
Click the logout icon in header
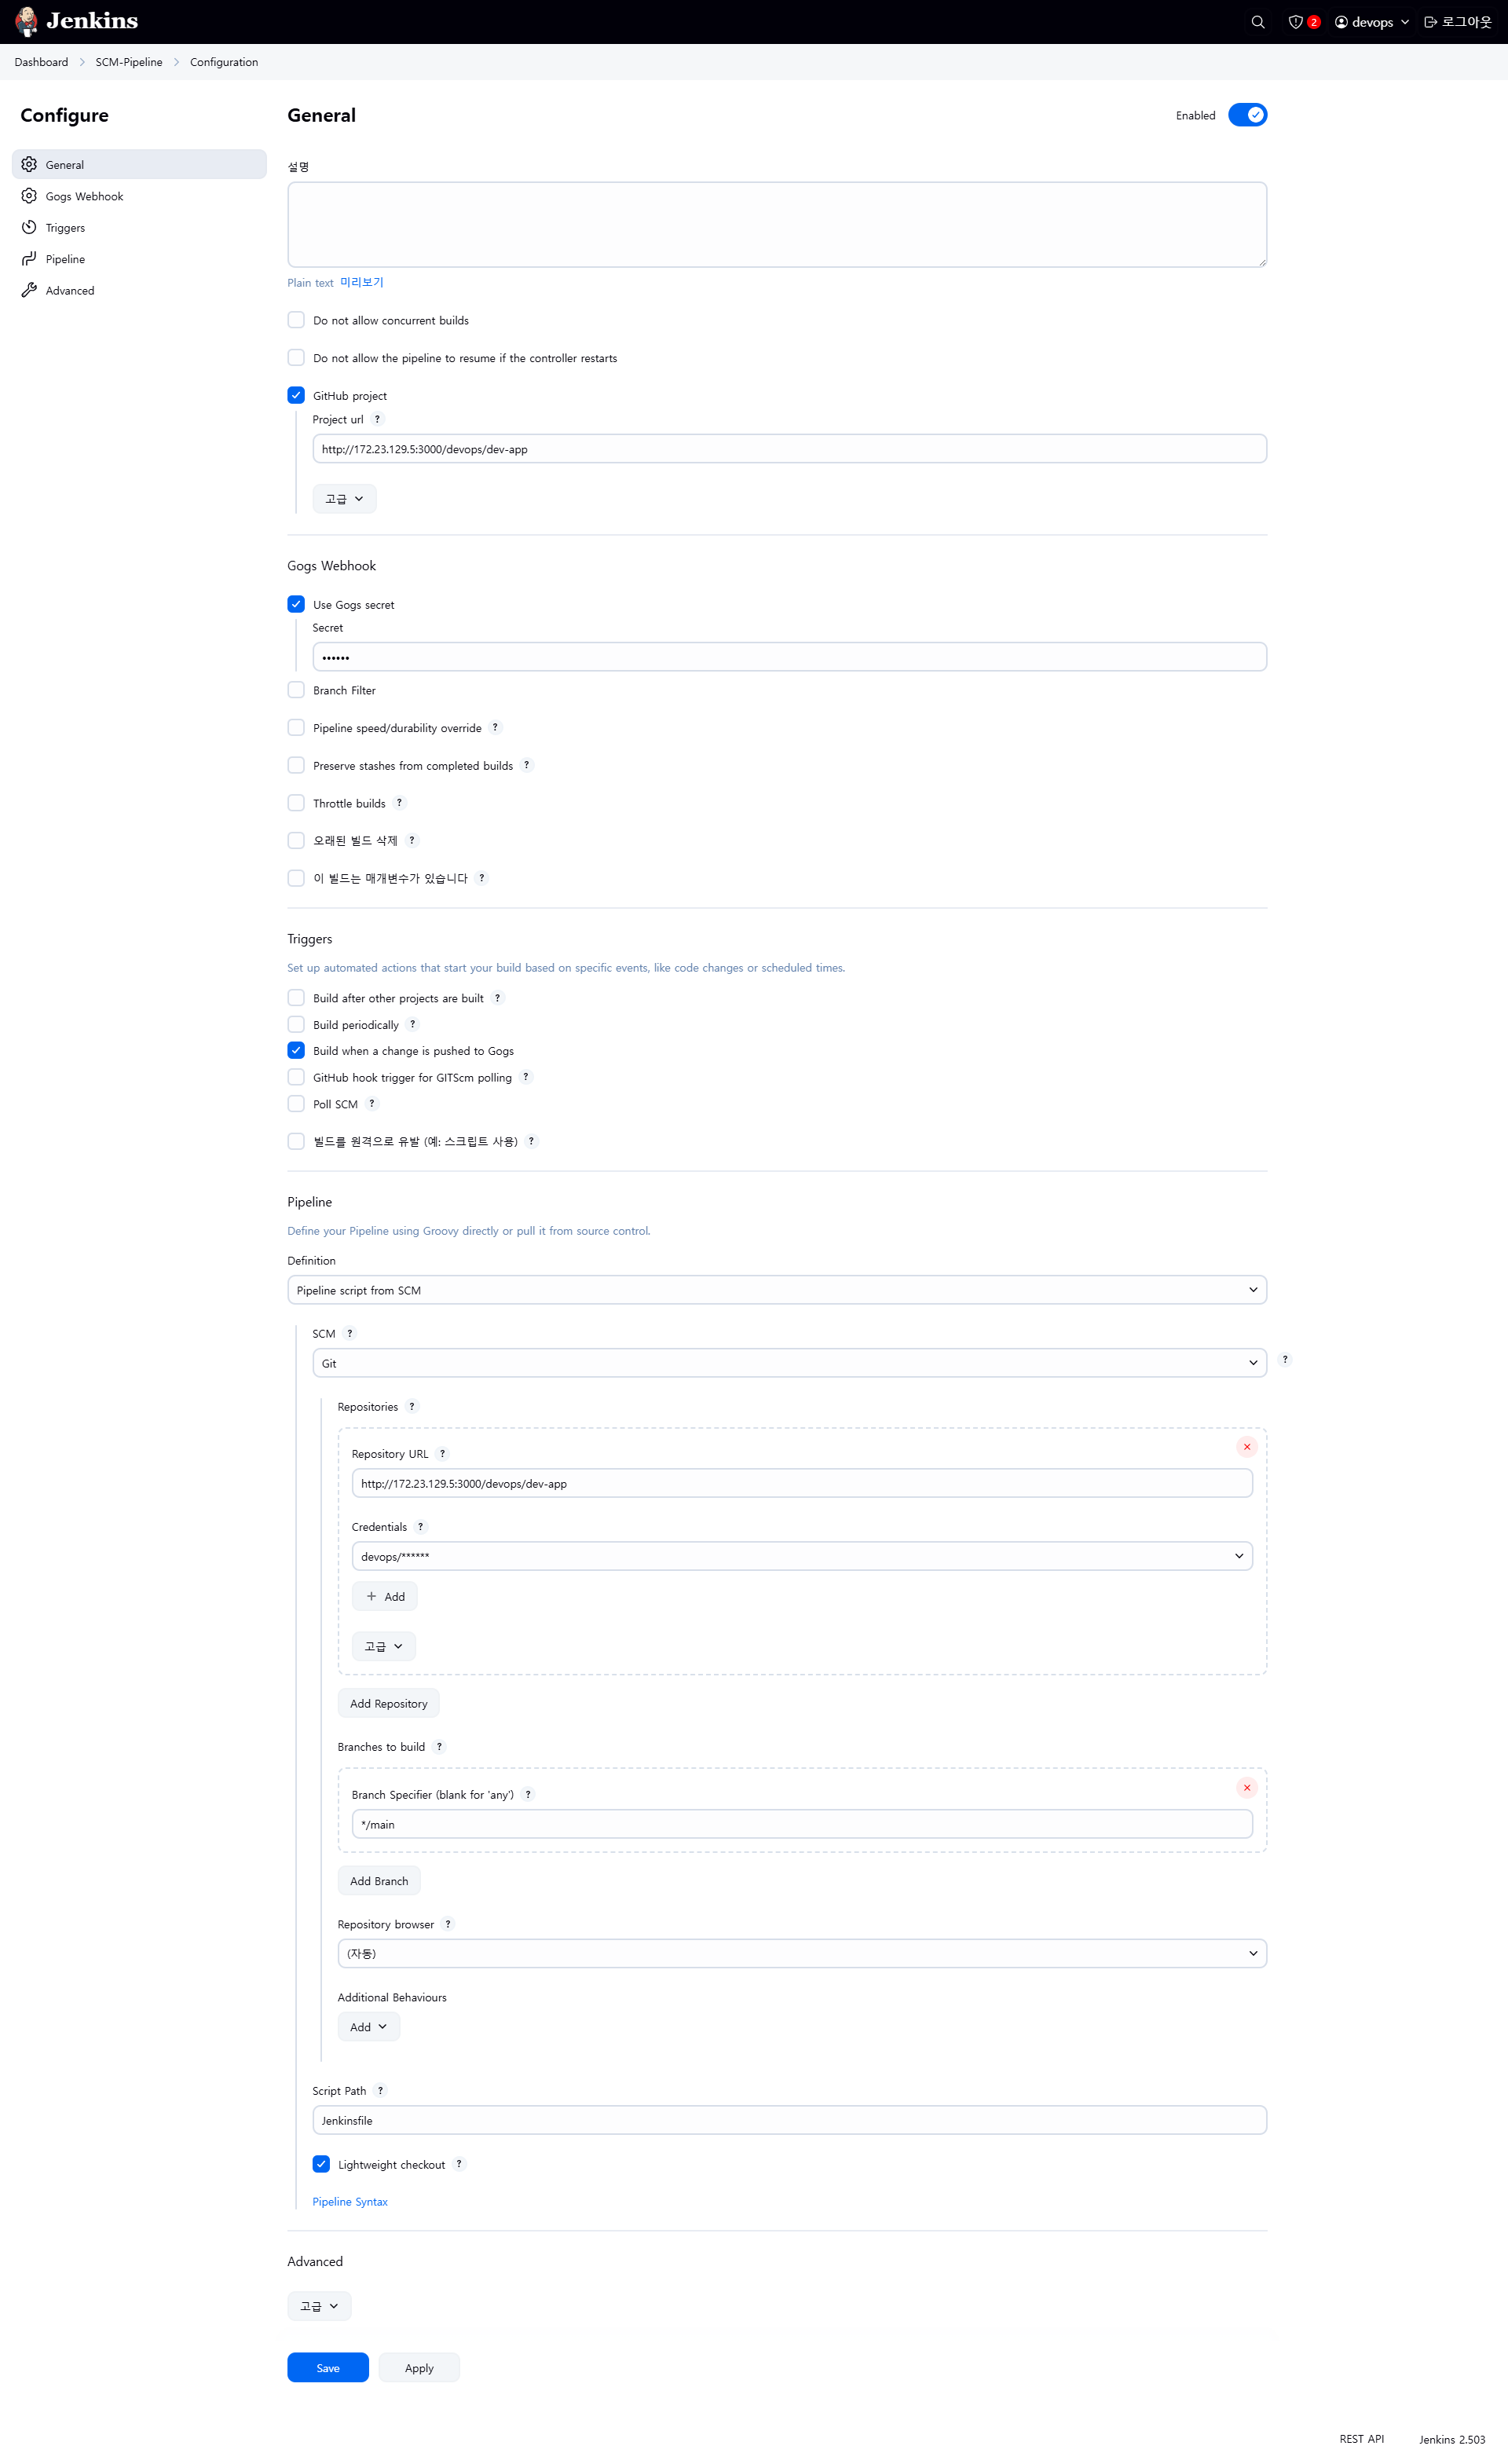click(1430, 22)
